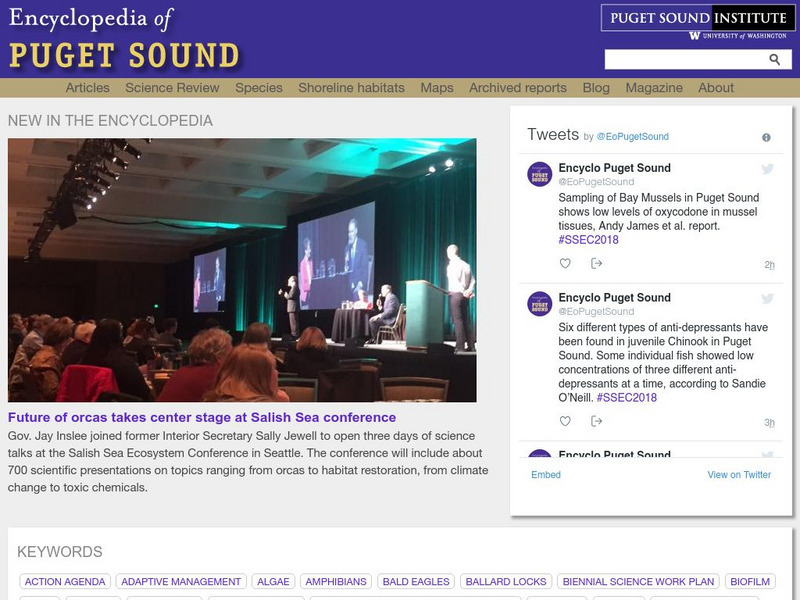Screen dimensions: 800x600
Task: Select the ADAPTIVE MANAGEMENT keyword
Action: click(x=181, y=582)
